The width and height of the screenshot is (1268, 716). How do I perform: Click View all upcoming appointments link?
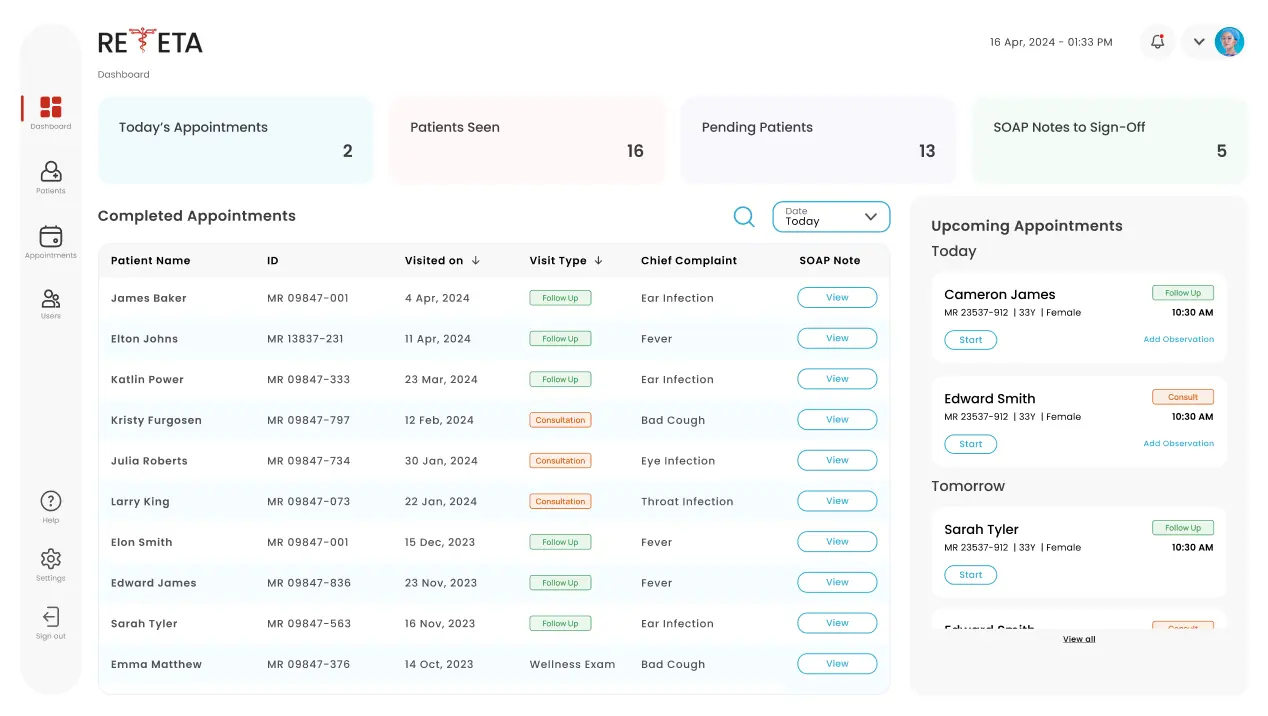1078,639
